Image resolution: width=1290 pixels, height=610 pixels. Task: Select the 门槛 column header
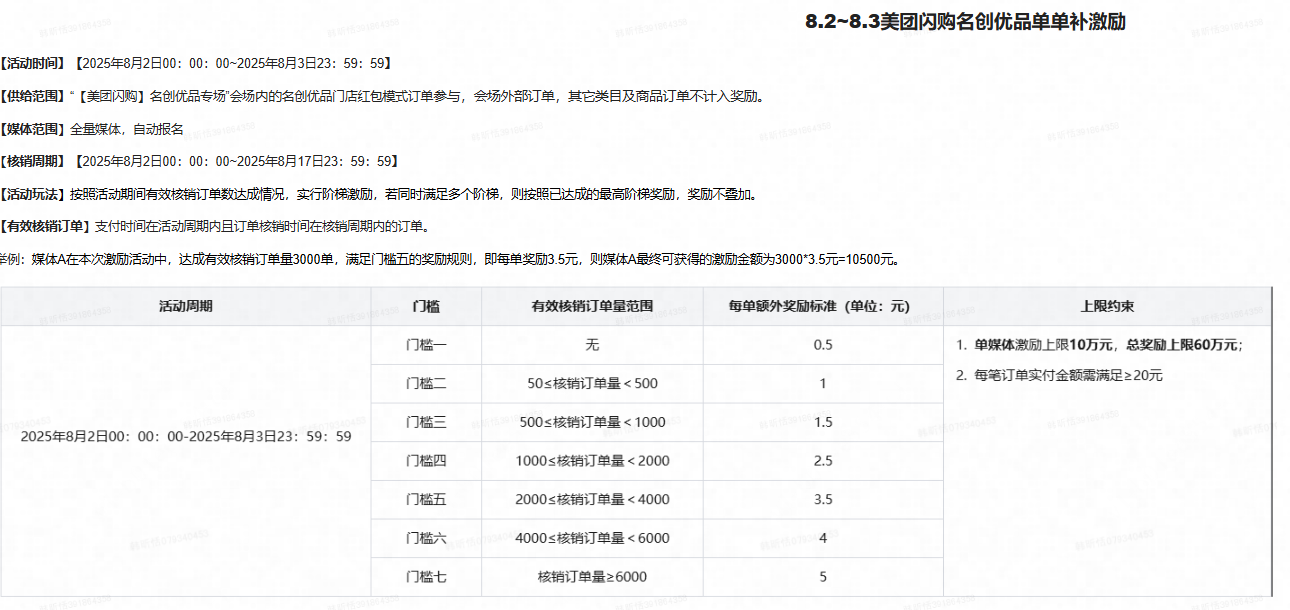(426, 306)
